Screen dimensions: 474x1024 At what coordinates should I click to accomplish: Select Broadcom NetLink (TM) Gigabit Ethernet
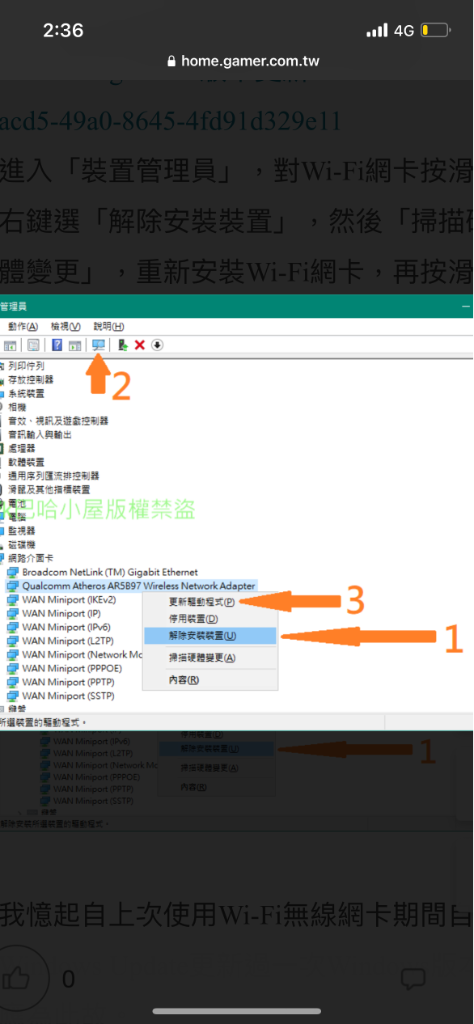[x=110, y=572]
